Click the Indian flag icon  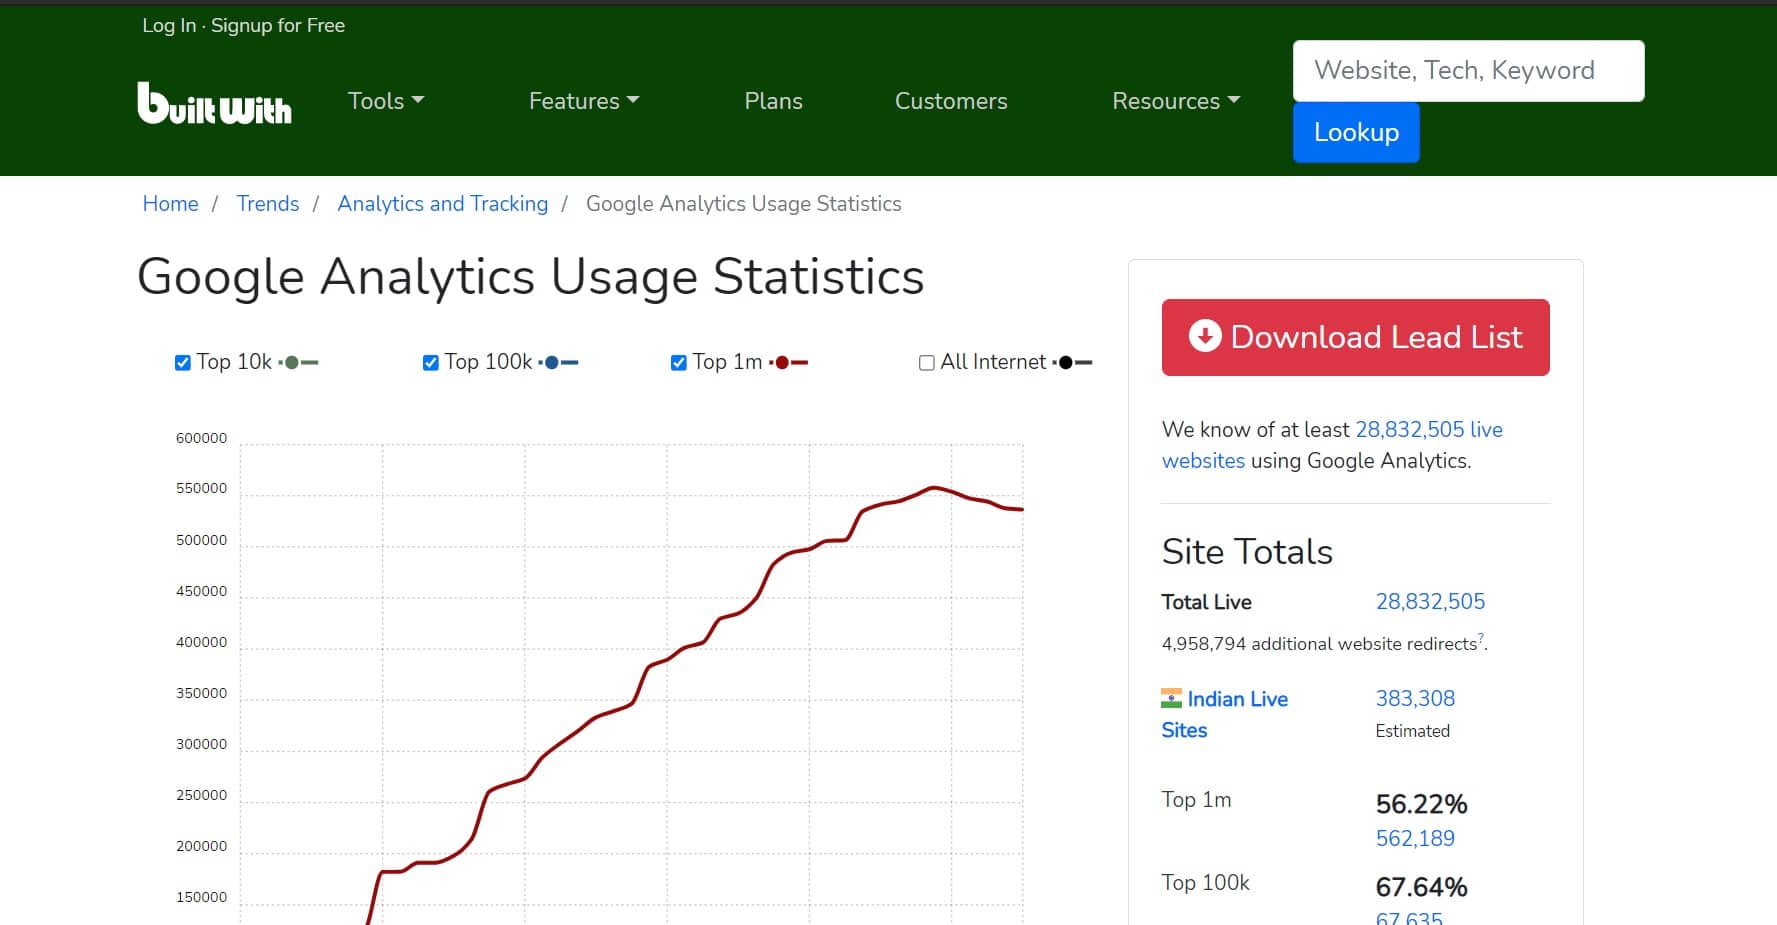(1171, 698)
